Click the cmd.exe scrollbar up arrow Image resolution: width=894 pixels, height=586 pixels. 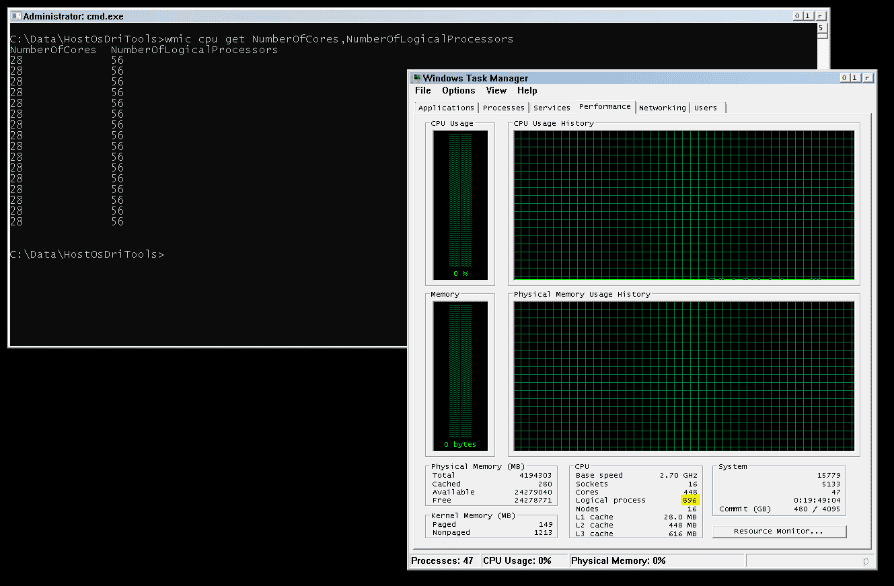(822, 29)
